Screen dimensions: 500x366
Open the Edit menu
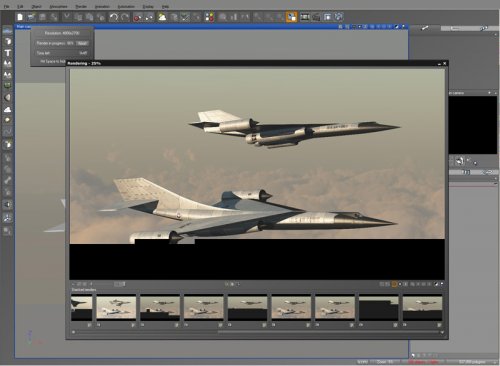click(x=20, y=6)
